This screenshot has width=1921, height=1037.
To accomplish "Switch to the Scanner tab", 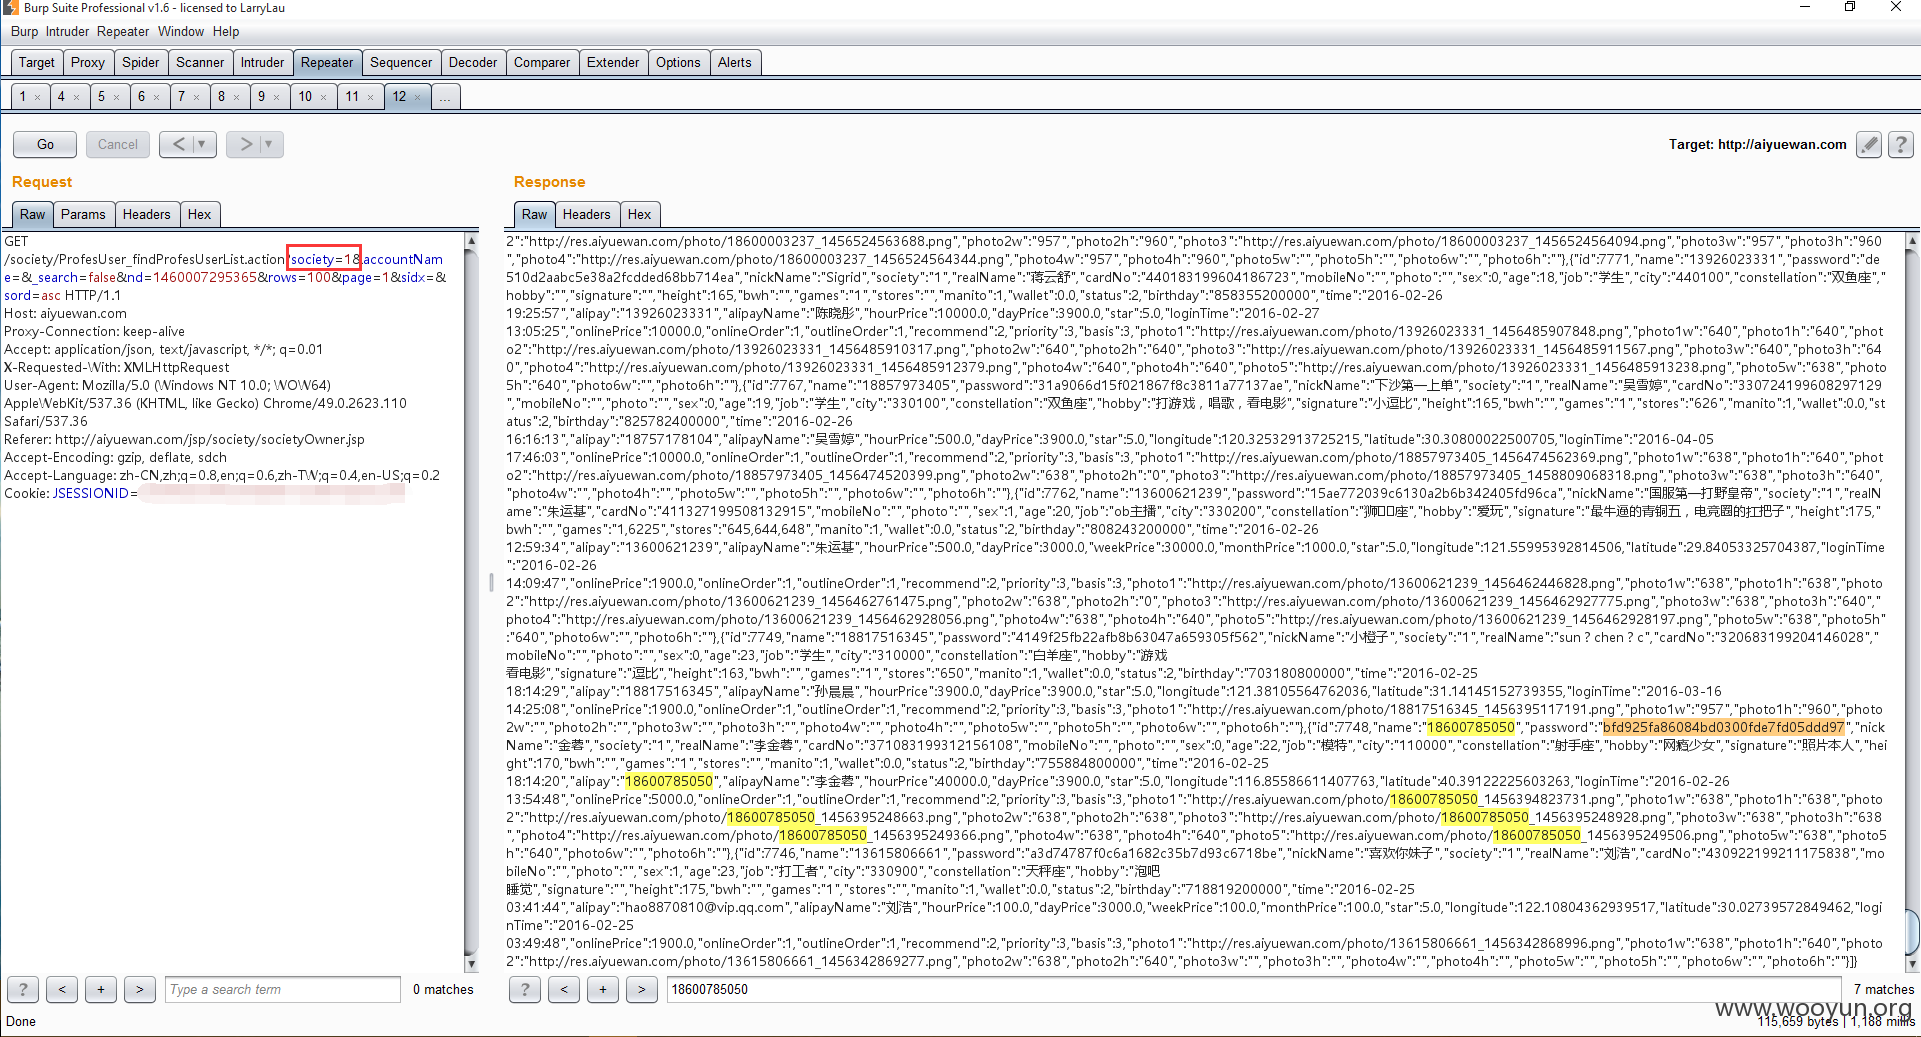I will [x=200, y=62].
